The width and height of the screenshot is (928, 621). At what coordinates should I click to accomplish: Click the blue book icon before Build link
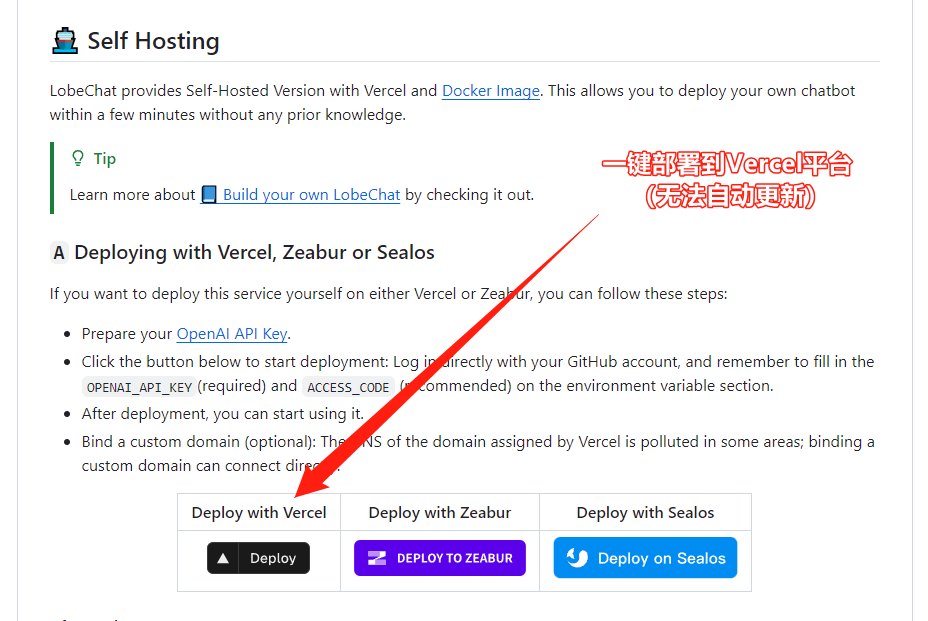[x=209, y=195]
